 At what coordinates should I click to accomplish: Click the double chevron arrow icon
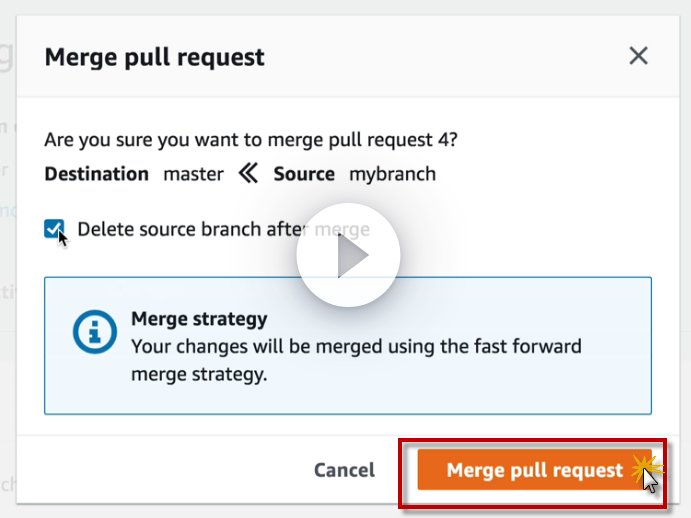coord(248,174)
